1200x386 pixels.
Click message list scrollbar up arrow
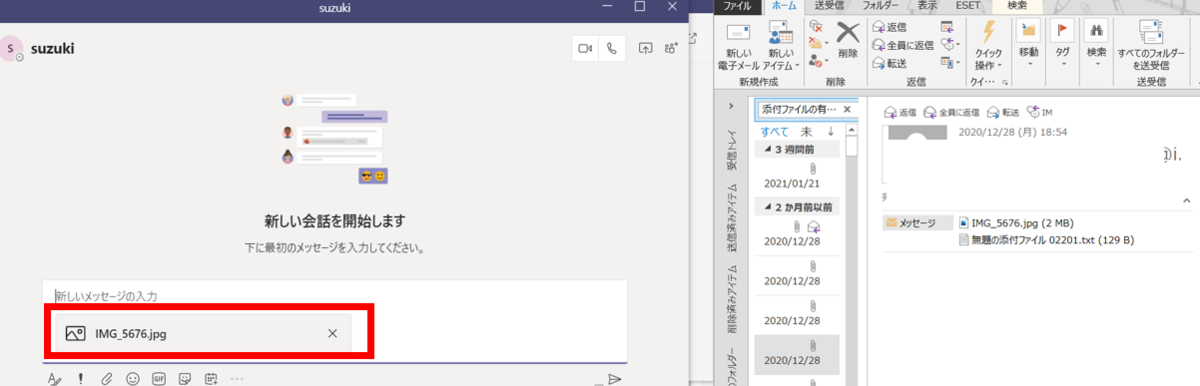click(852, 130)
